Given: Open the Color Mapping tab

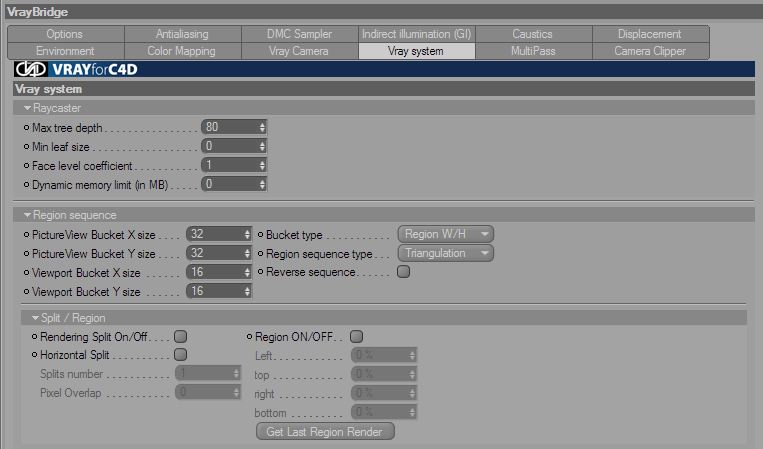Looking at the screenshot, I should (x=182, y=51).
